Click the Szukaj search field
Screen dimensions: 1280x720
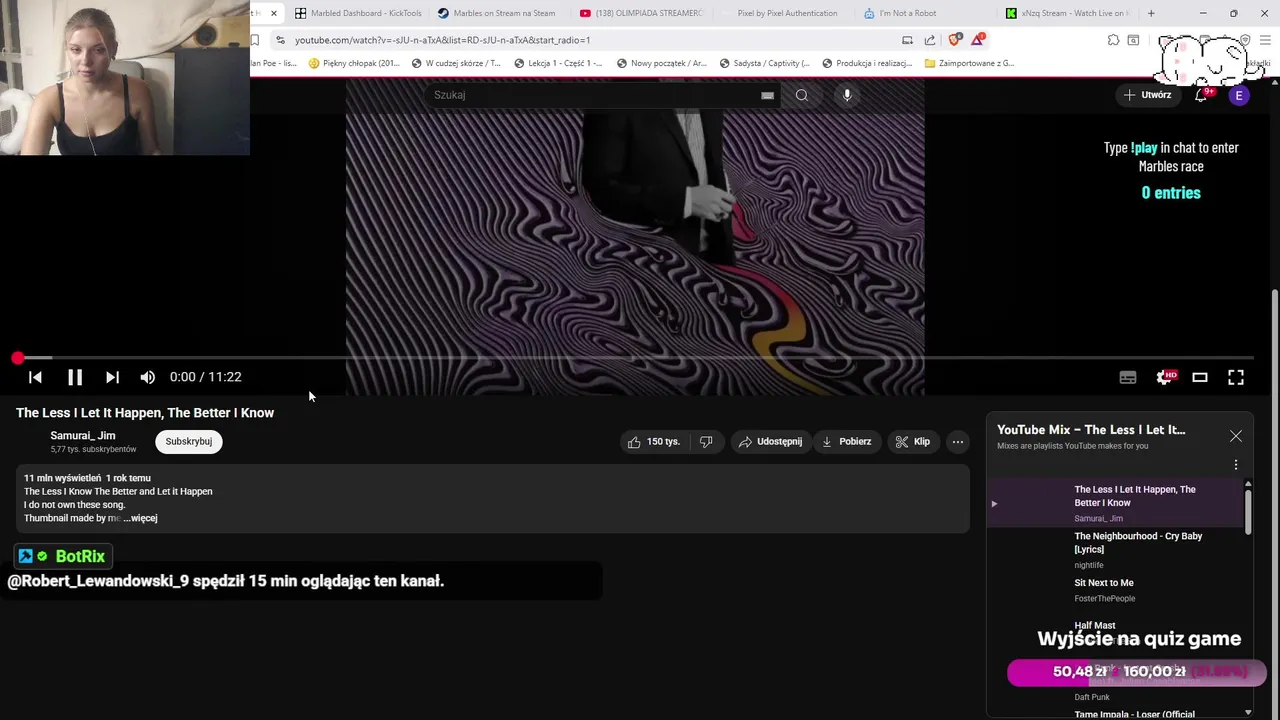pyautogui.click(x=595, y=95)
